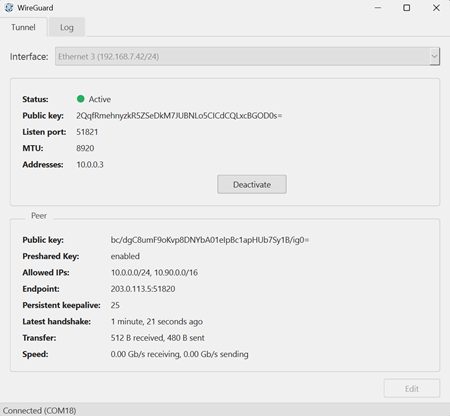
Task: Click the peer public key text
Action: pos(210,240)
